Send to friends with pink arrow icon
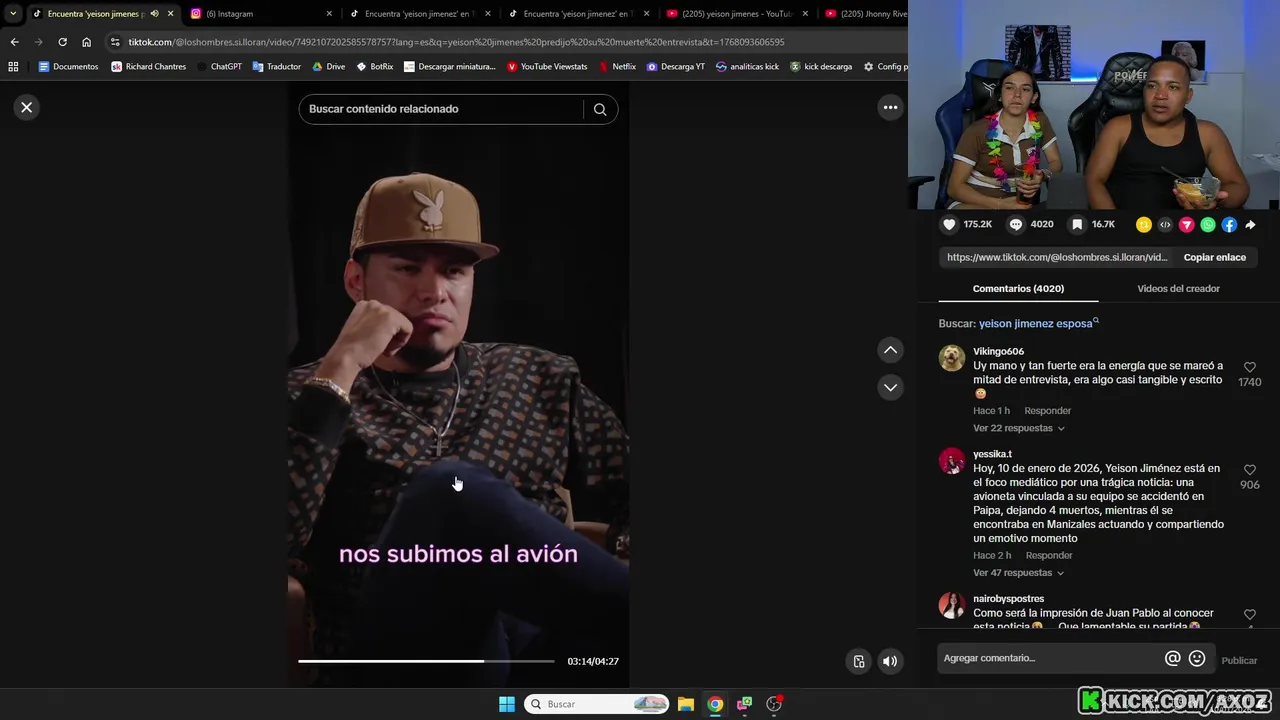The height and width of the screenshot is (720, 1280). [x=1187, y=225]
